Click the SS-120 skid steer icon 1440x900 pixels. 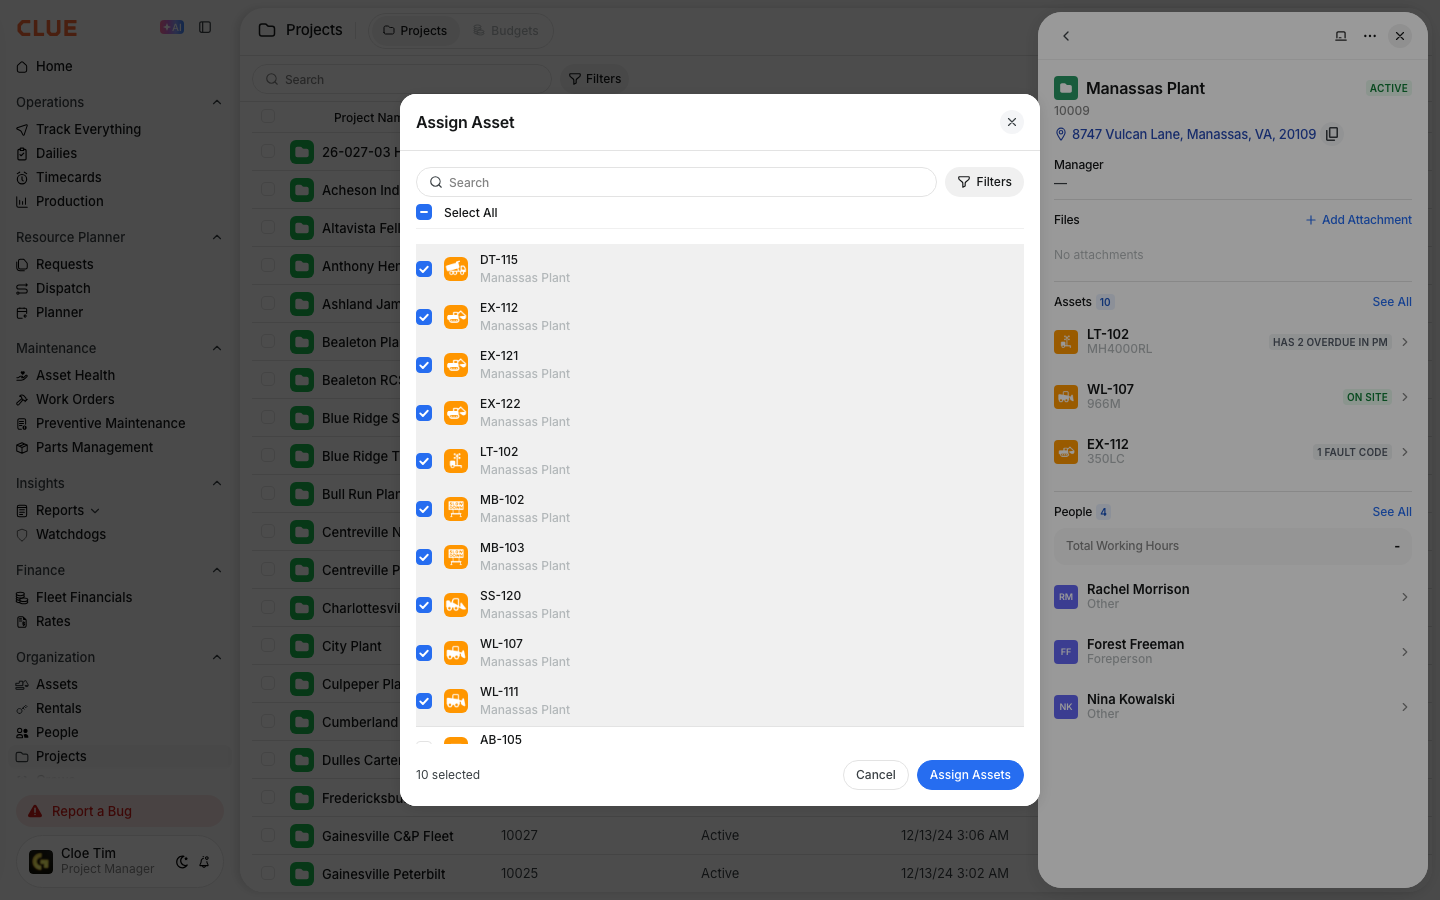coord(456,605)
